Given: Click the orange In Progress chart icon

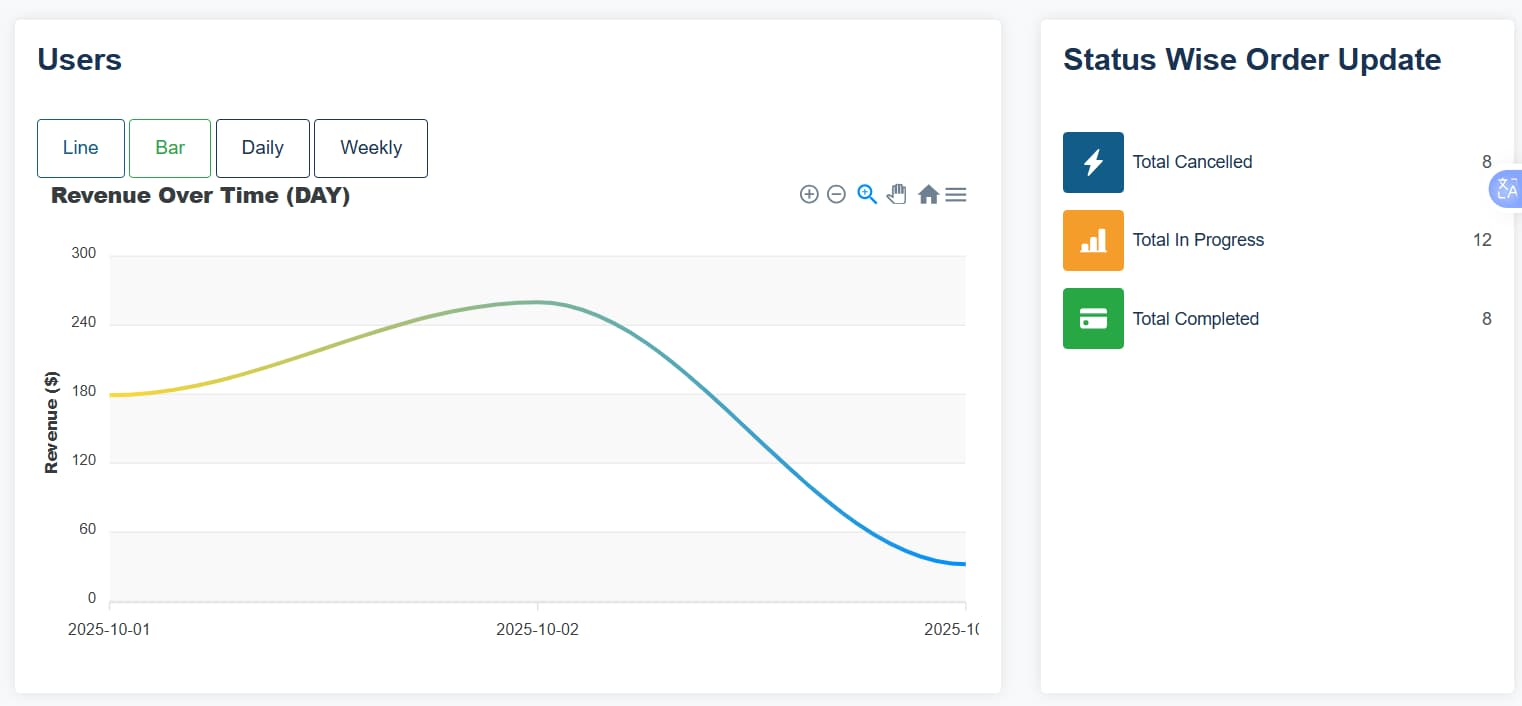Looking at the screenshot, I should pos(1093,240).
